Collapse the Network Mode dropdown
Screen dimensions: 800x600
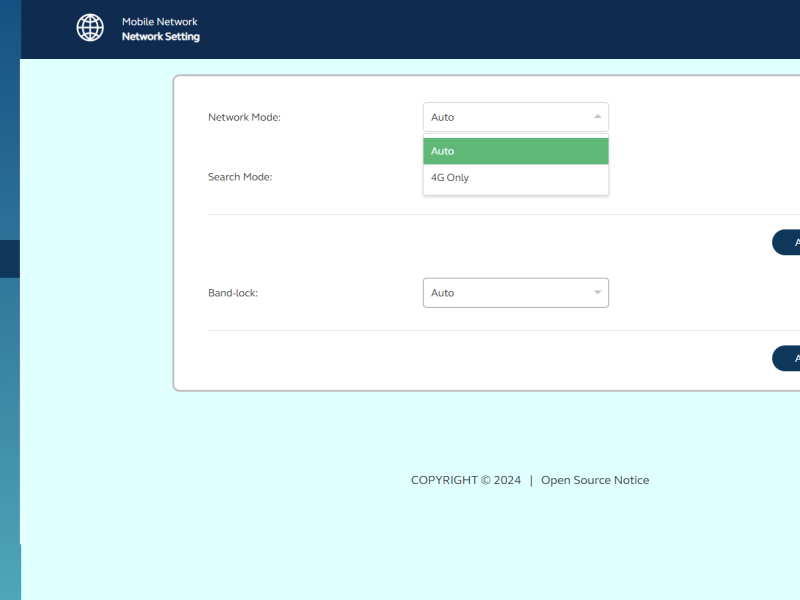click(x=516, y=117)
